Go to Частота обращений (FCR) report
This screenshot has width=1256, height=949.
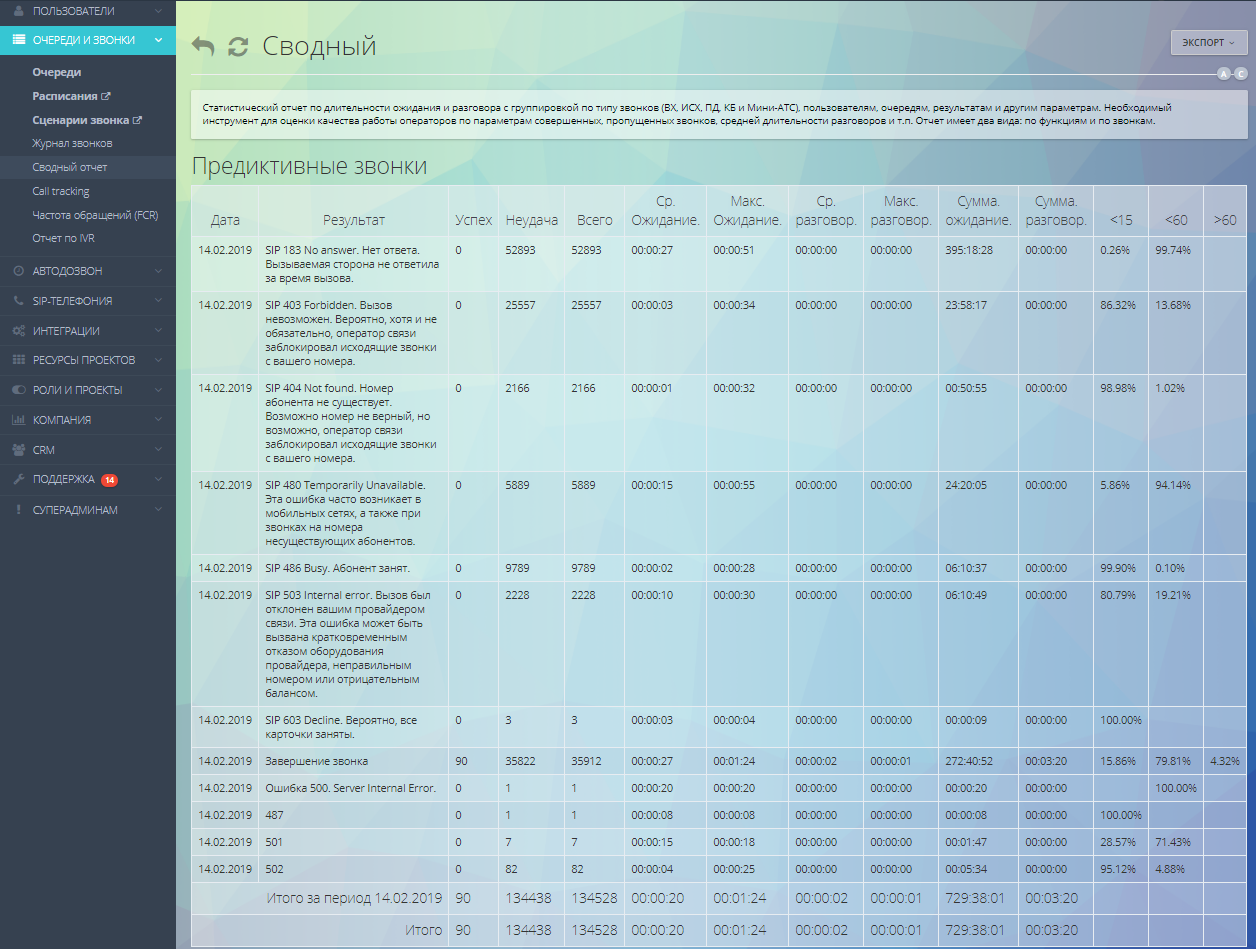[x=95, y=215]
